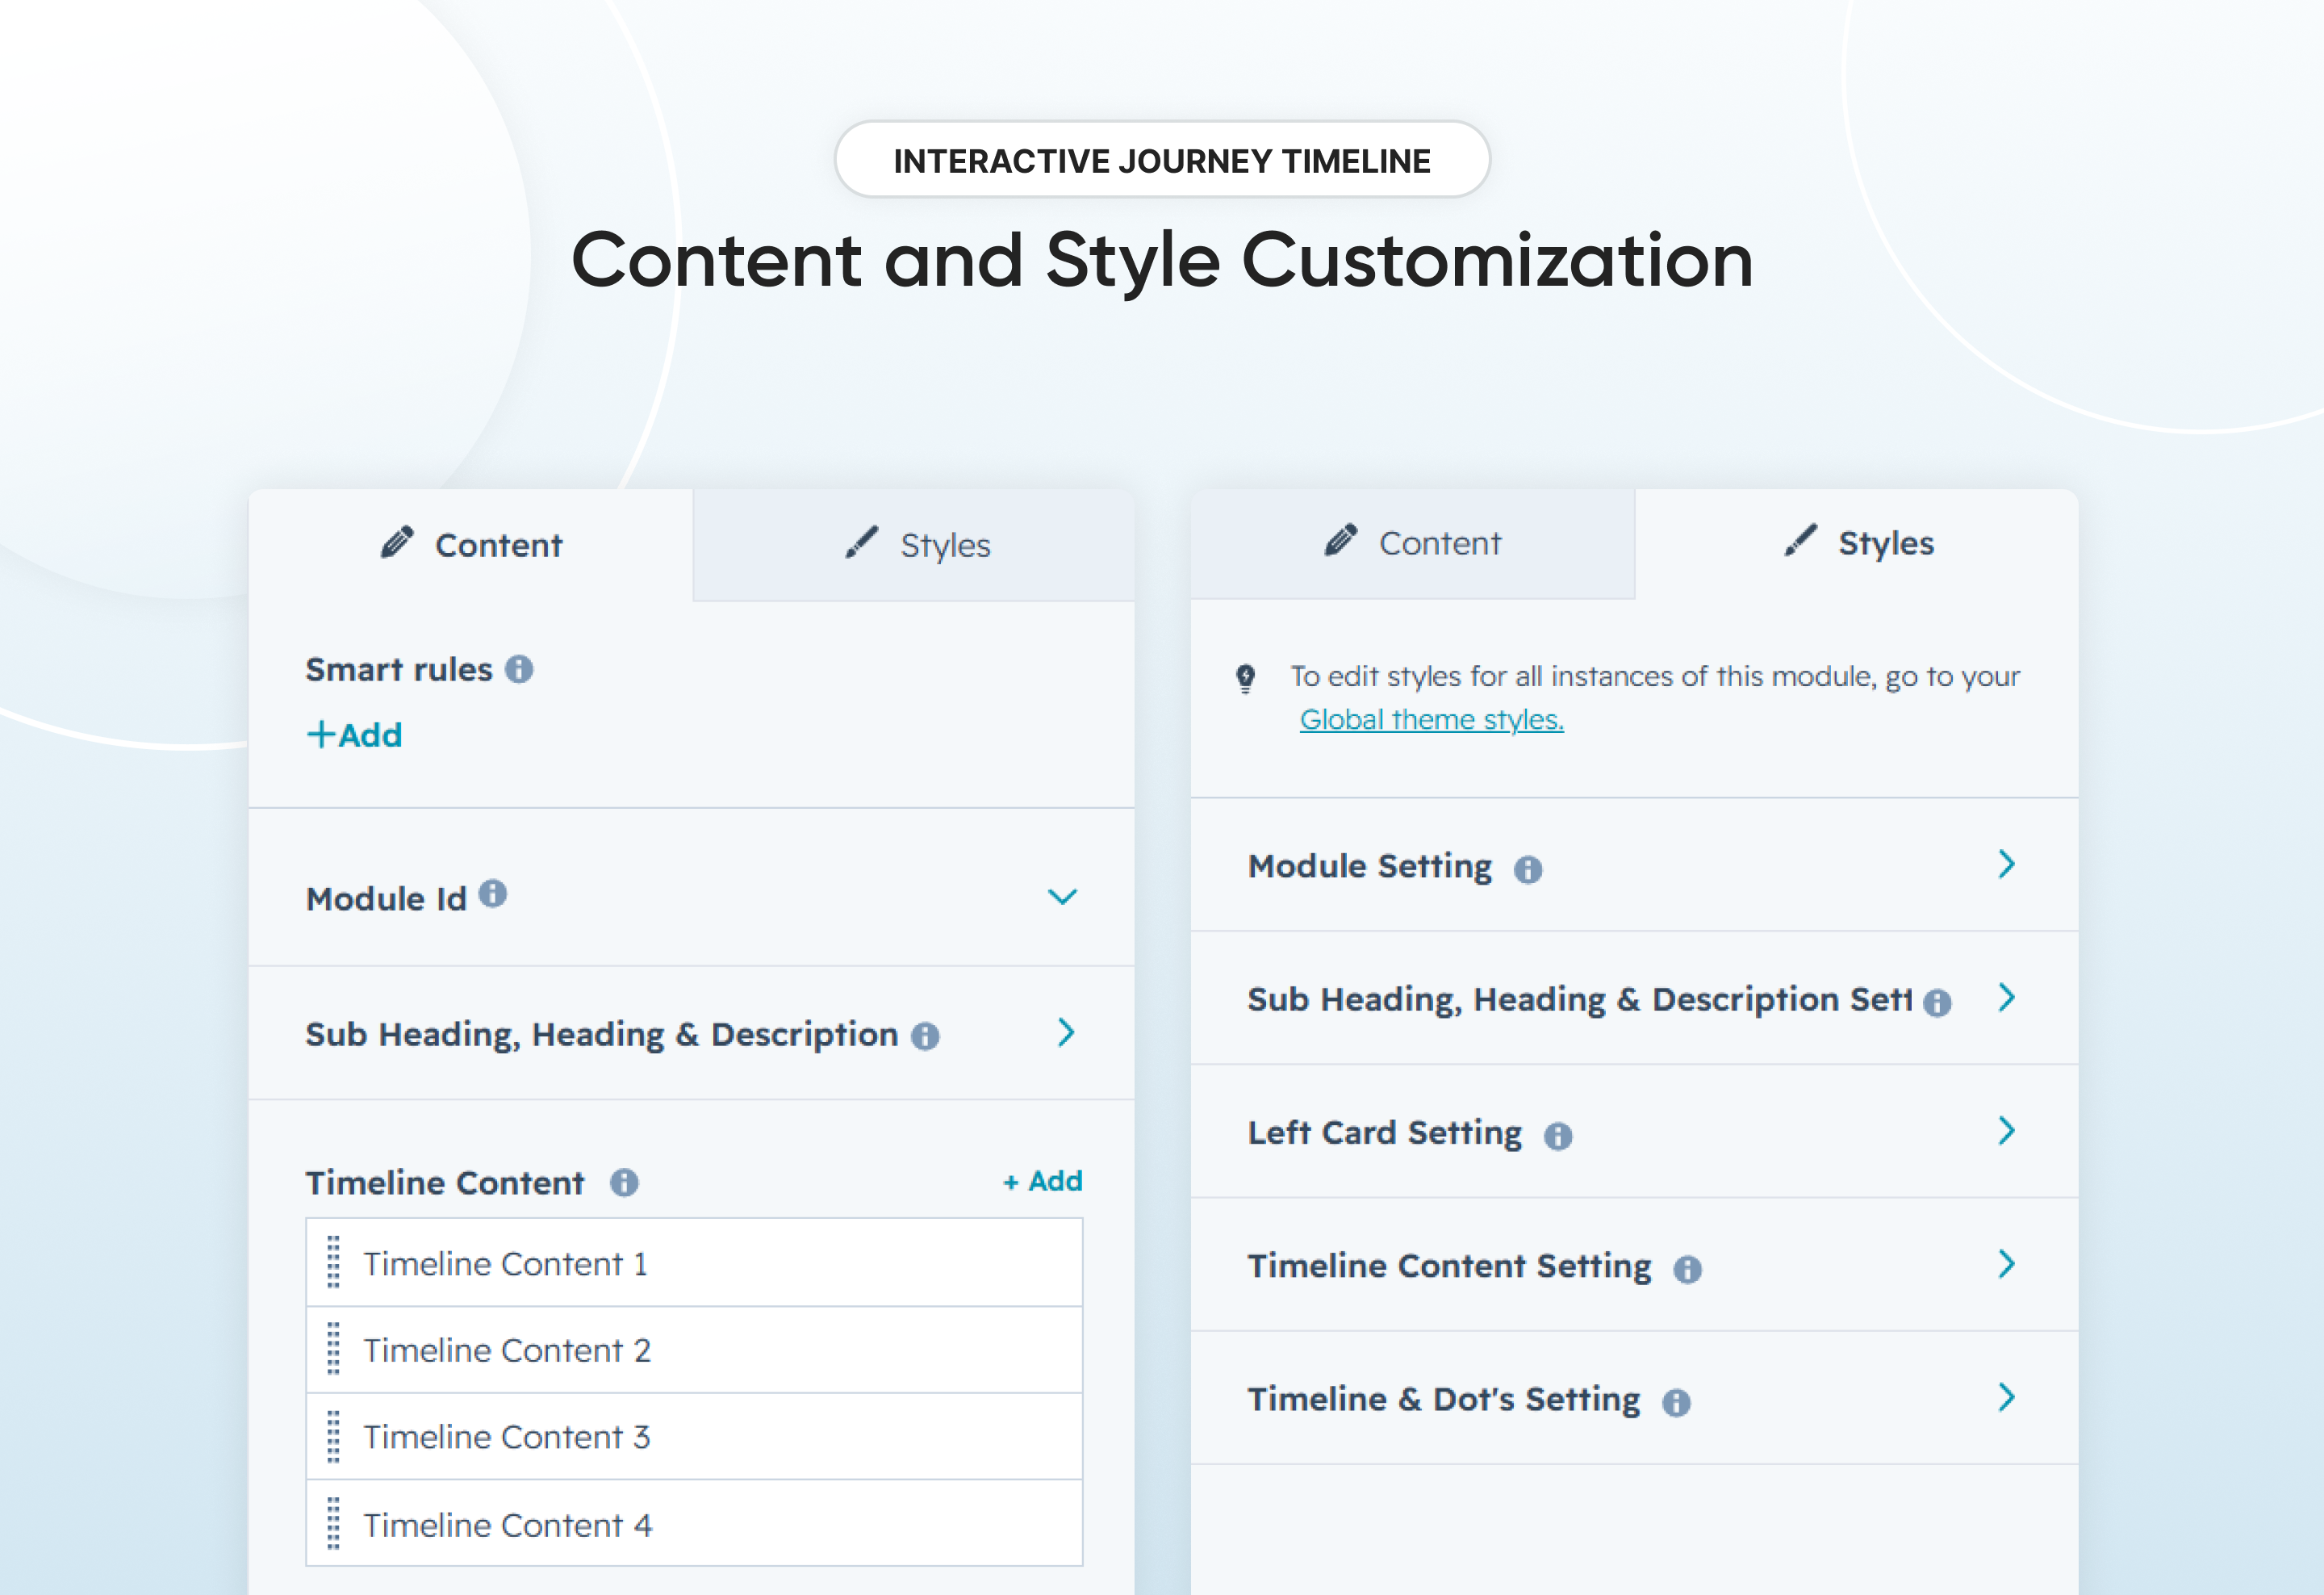Click the info icon next to Left Card Setting
This screenshot has width=2324, height=1595.
(x=1558, y=1136)
